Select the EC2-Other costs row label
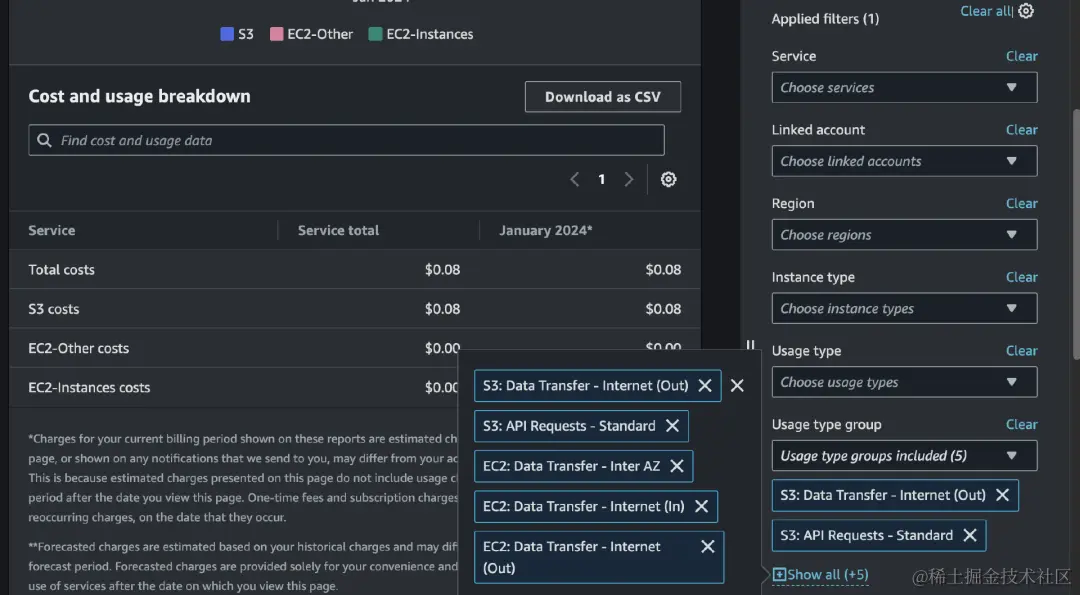 point(79,348)
